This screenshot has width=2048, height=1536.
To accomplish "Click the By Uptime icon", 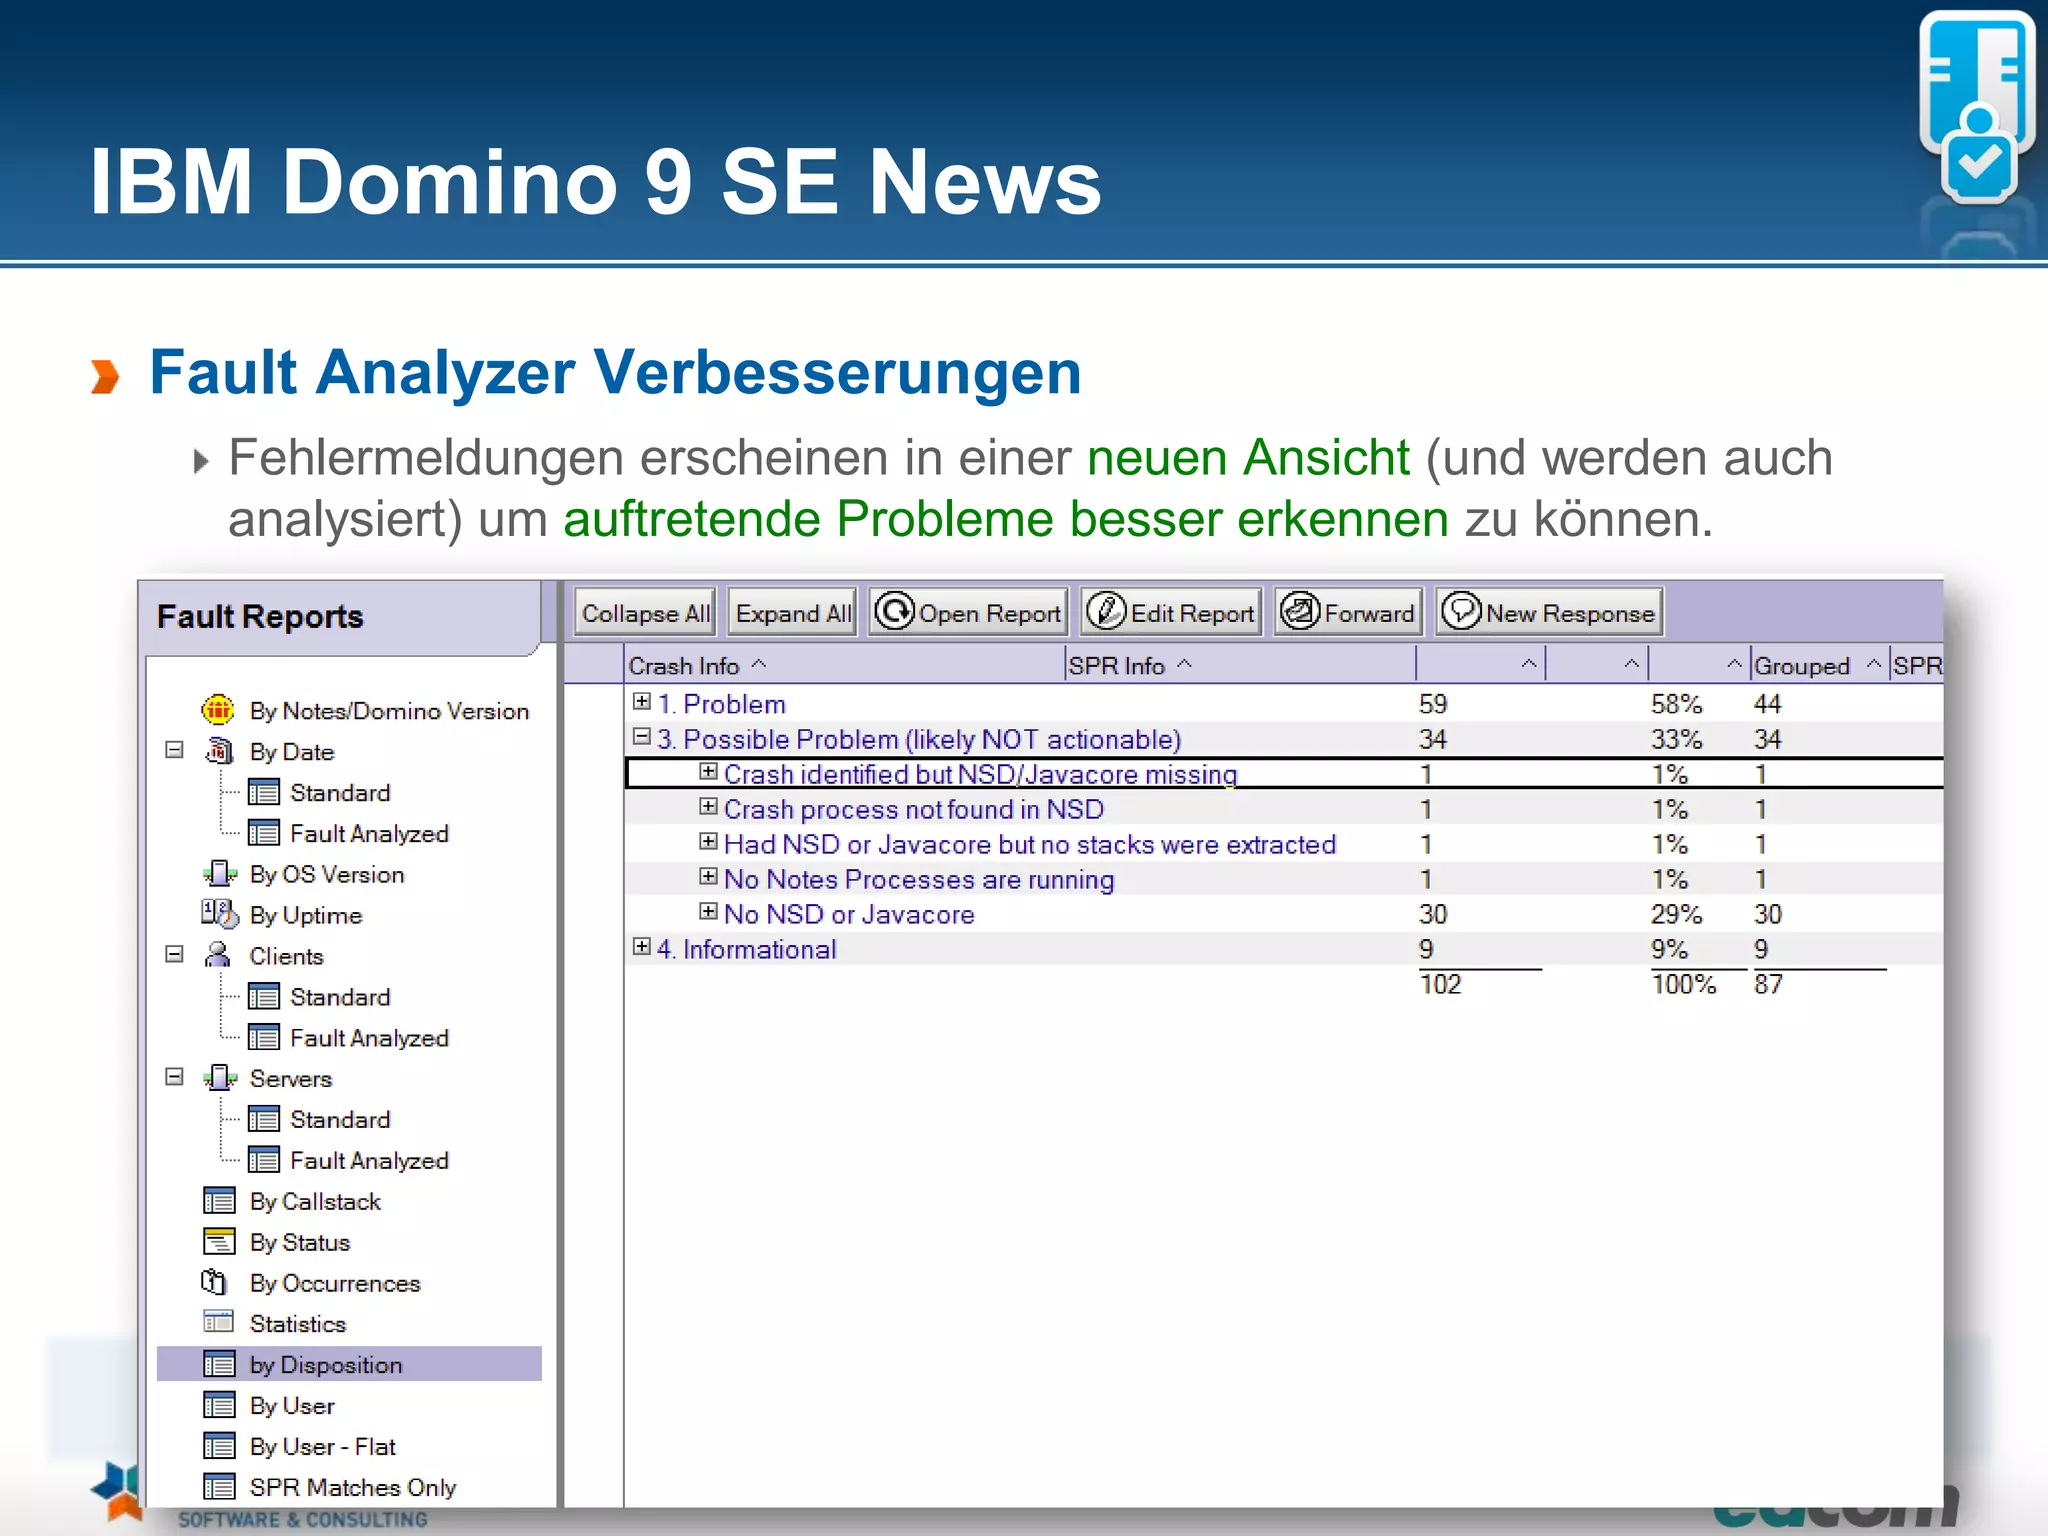I will (x=219, y=914).
